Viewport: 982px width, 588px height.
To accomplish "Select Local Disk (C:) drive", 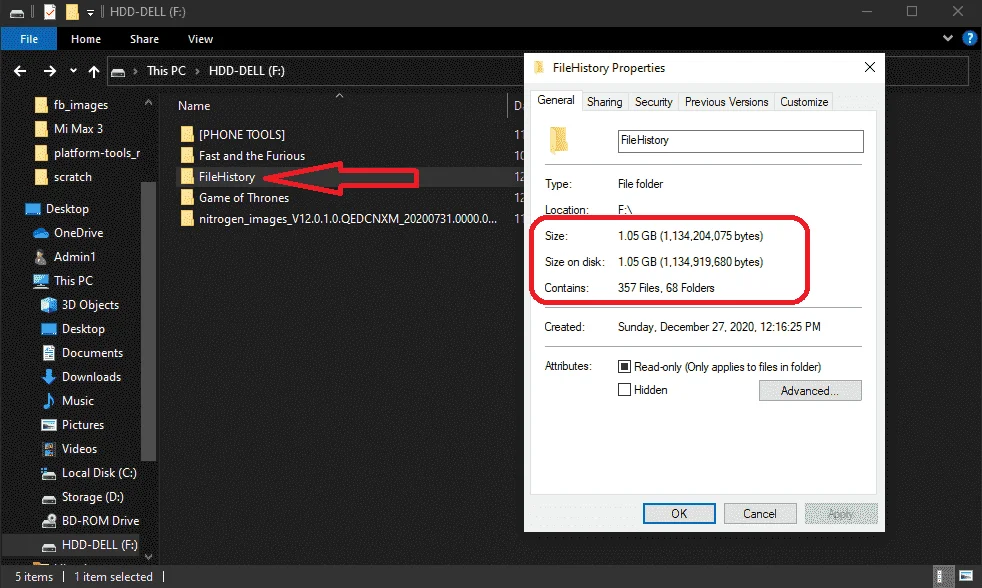I will [99, 473].
